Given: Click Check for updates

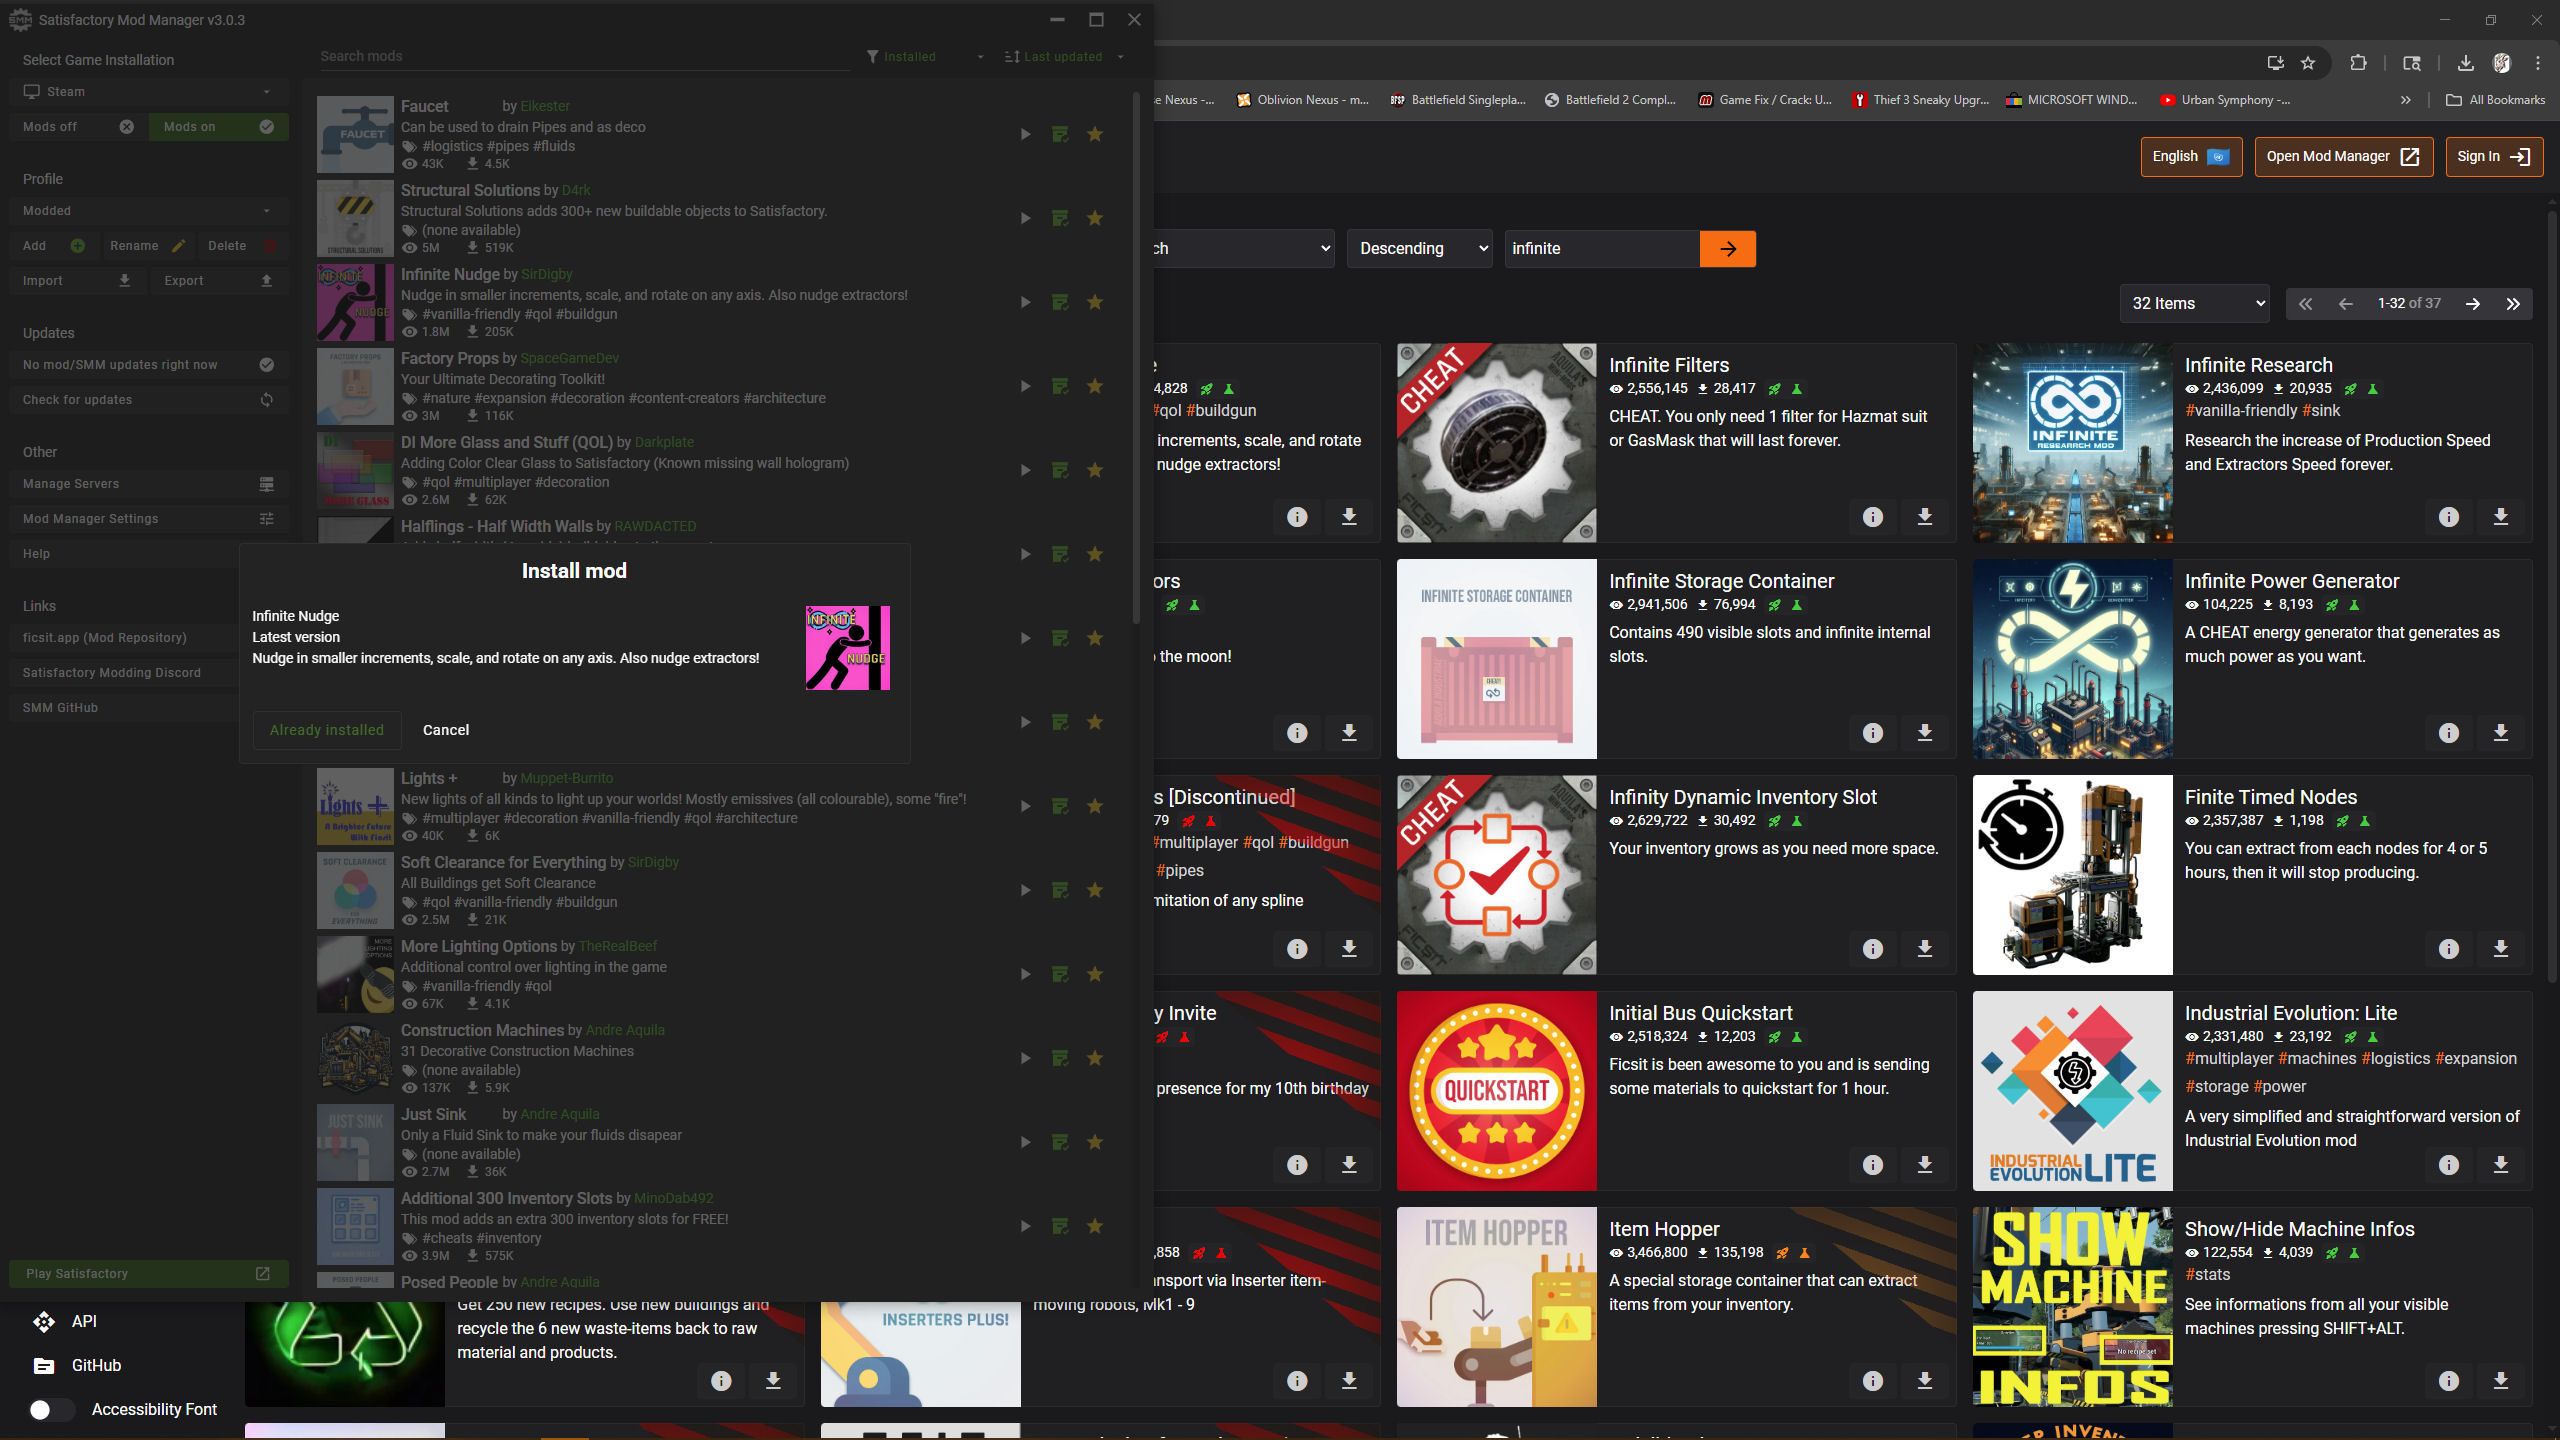Looking at the screenshot, I should click(149, 400).
